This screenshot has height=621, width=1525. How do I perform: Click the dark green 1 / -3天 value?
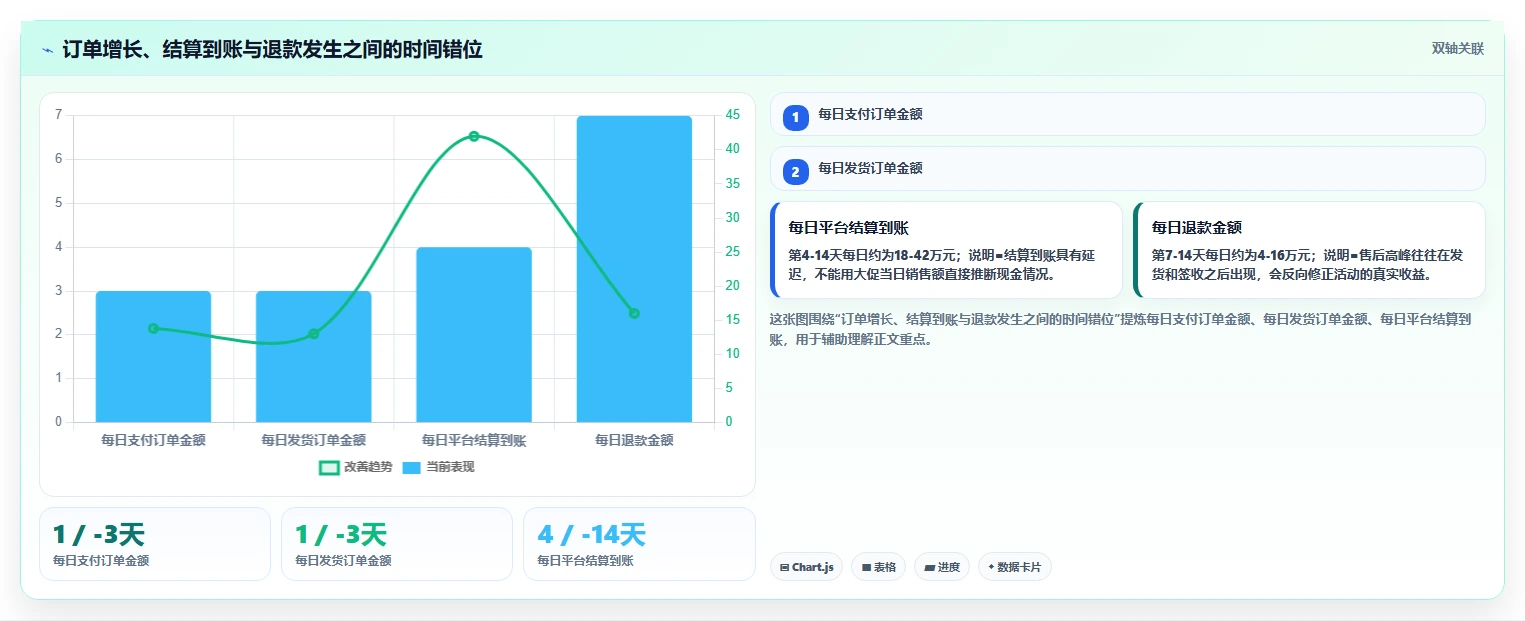[x=99, y=535]
